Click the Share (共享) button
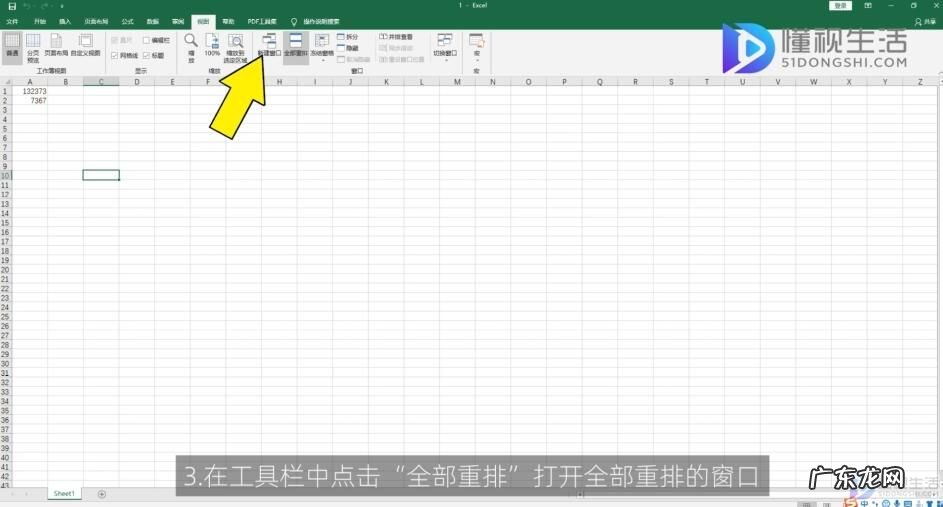 point(926,22)
